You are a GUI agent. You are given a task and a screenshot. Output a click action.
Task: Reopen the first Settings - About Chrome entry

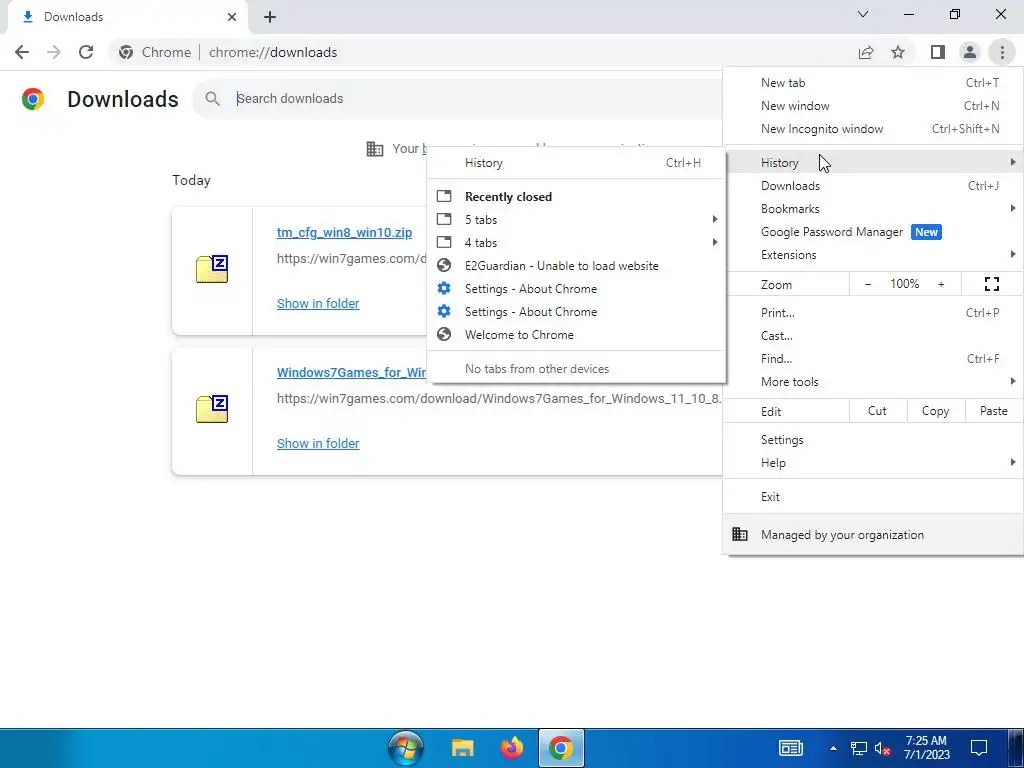tap(576, 289)
